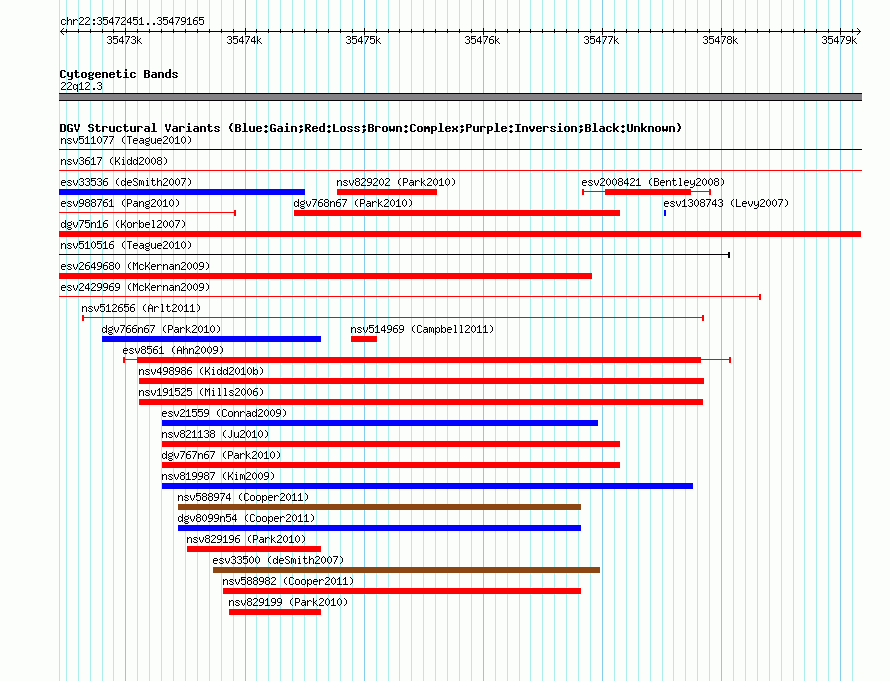
Task: Click the dgv8099n54 (Cooper2011) label
Action: 246,518
